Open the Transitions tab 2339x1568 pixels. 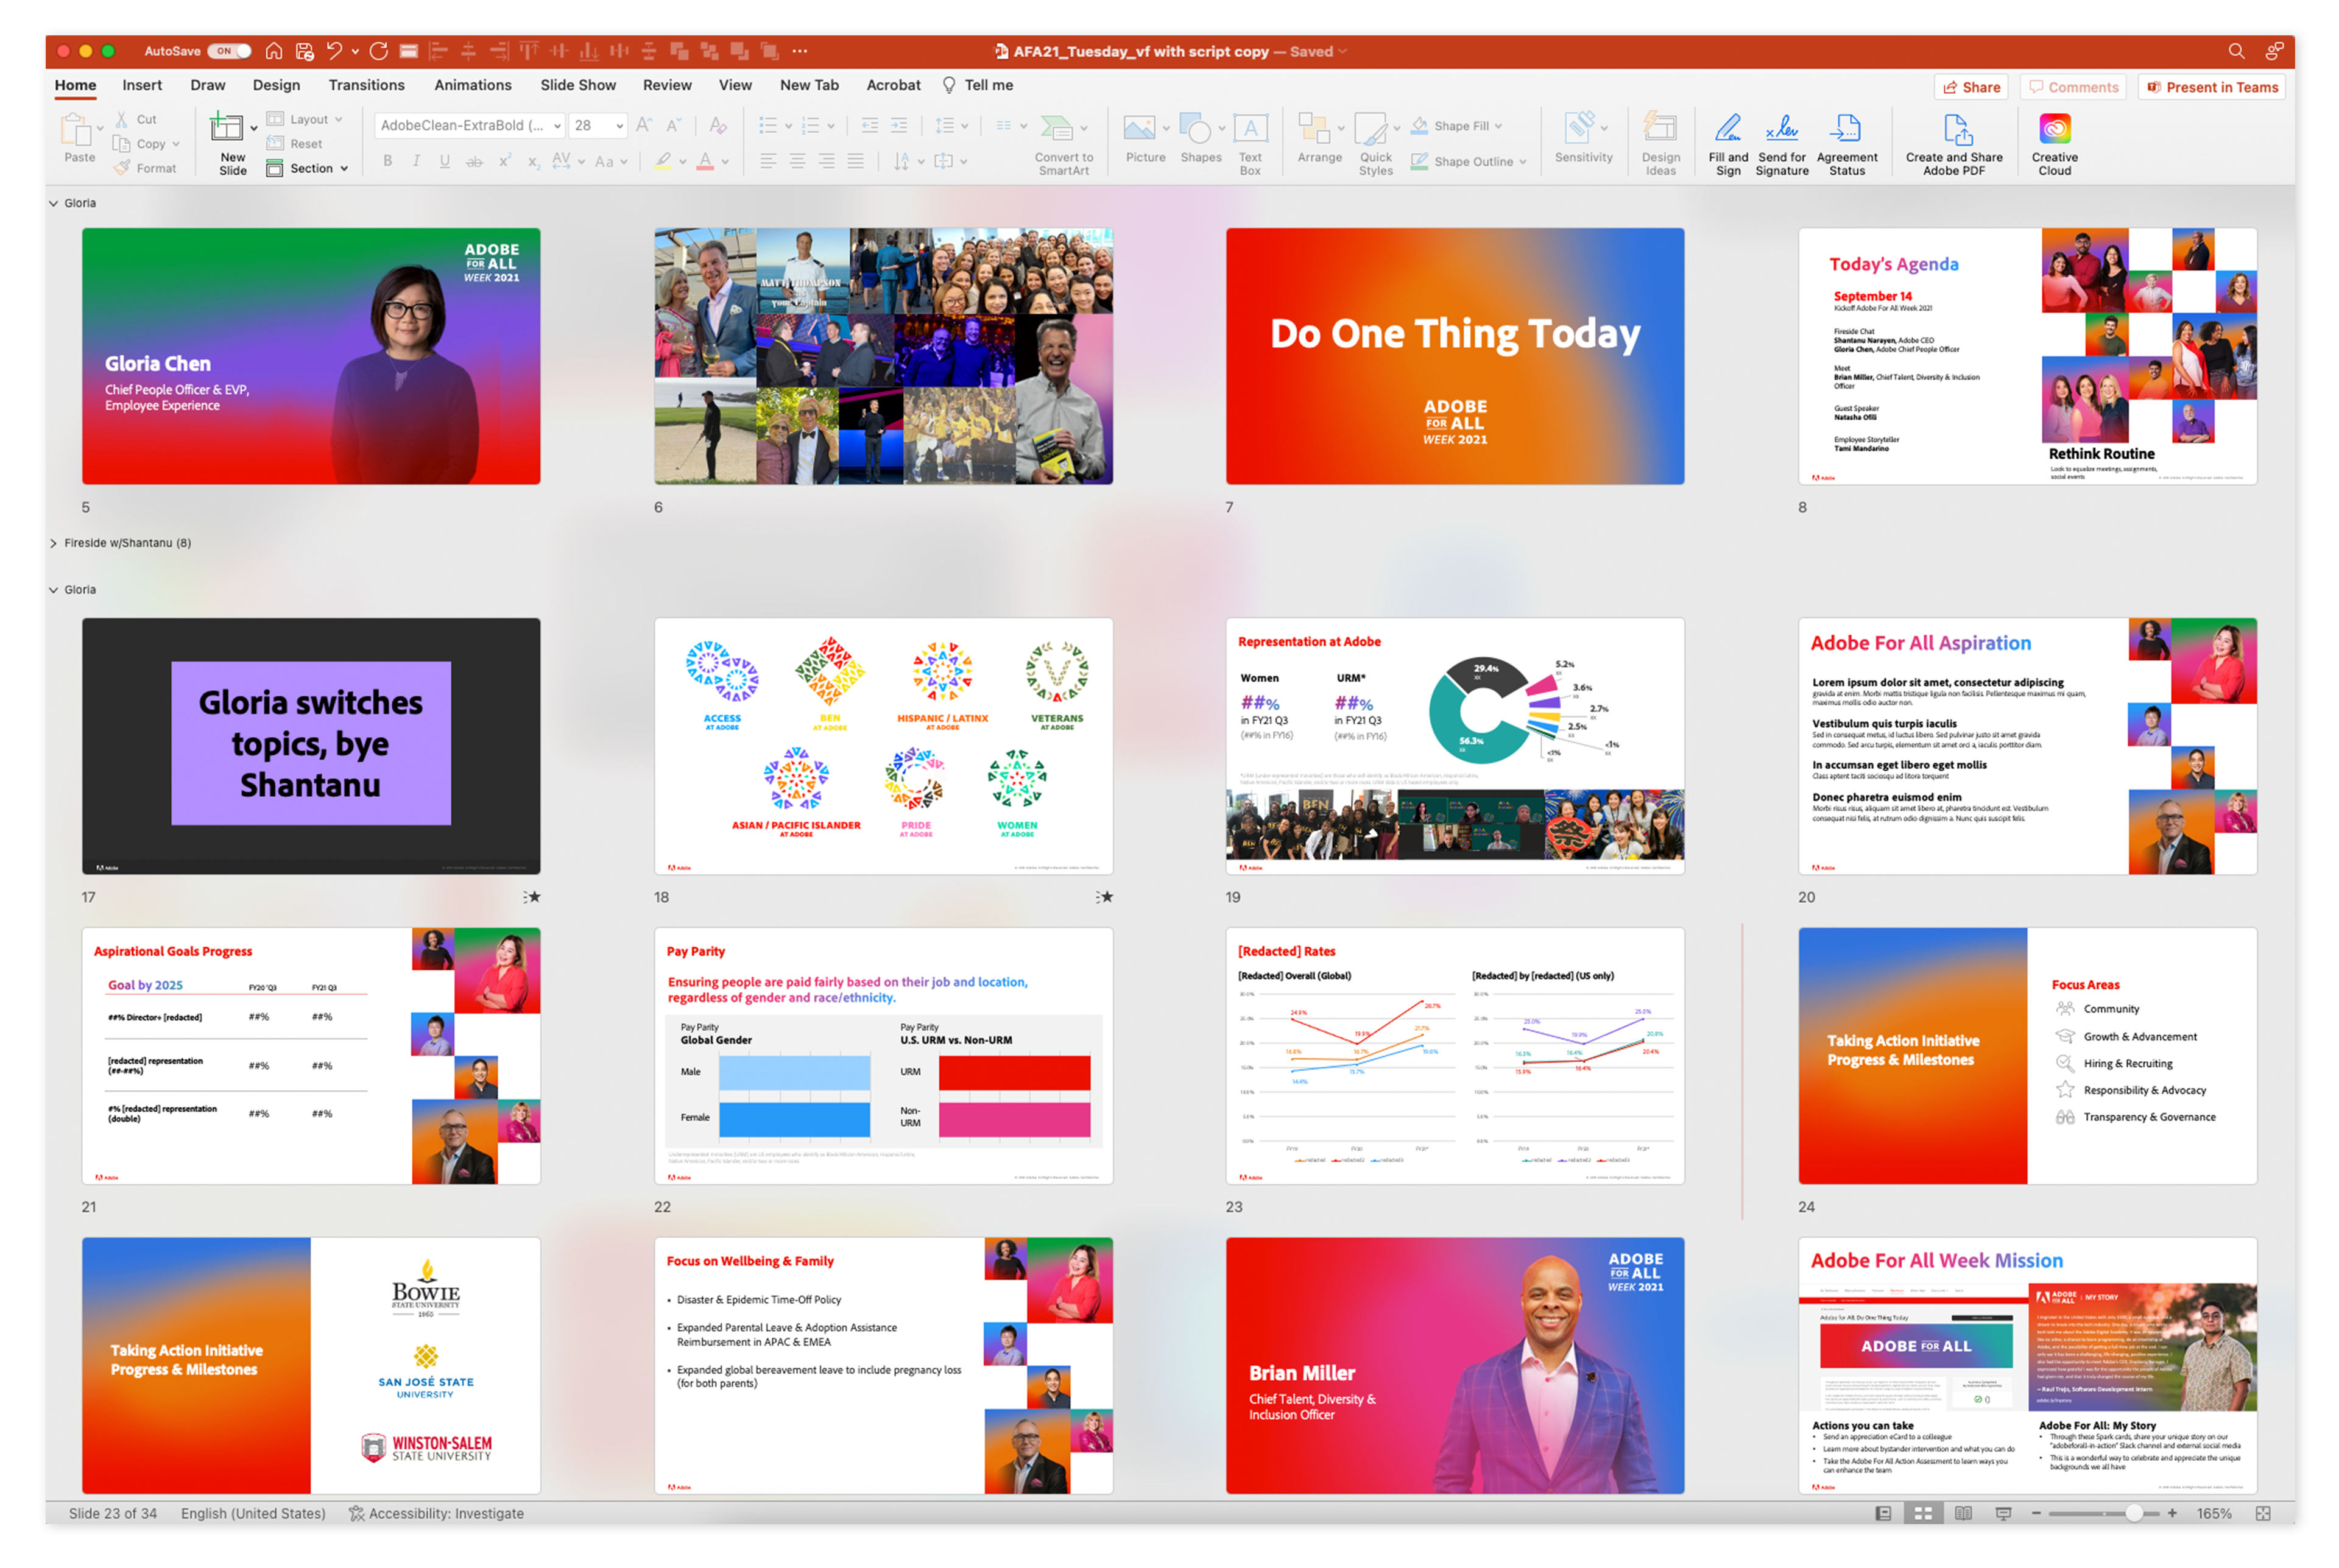tap(367, 85)
